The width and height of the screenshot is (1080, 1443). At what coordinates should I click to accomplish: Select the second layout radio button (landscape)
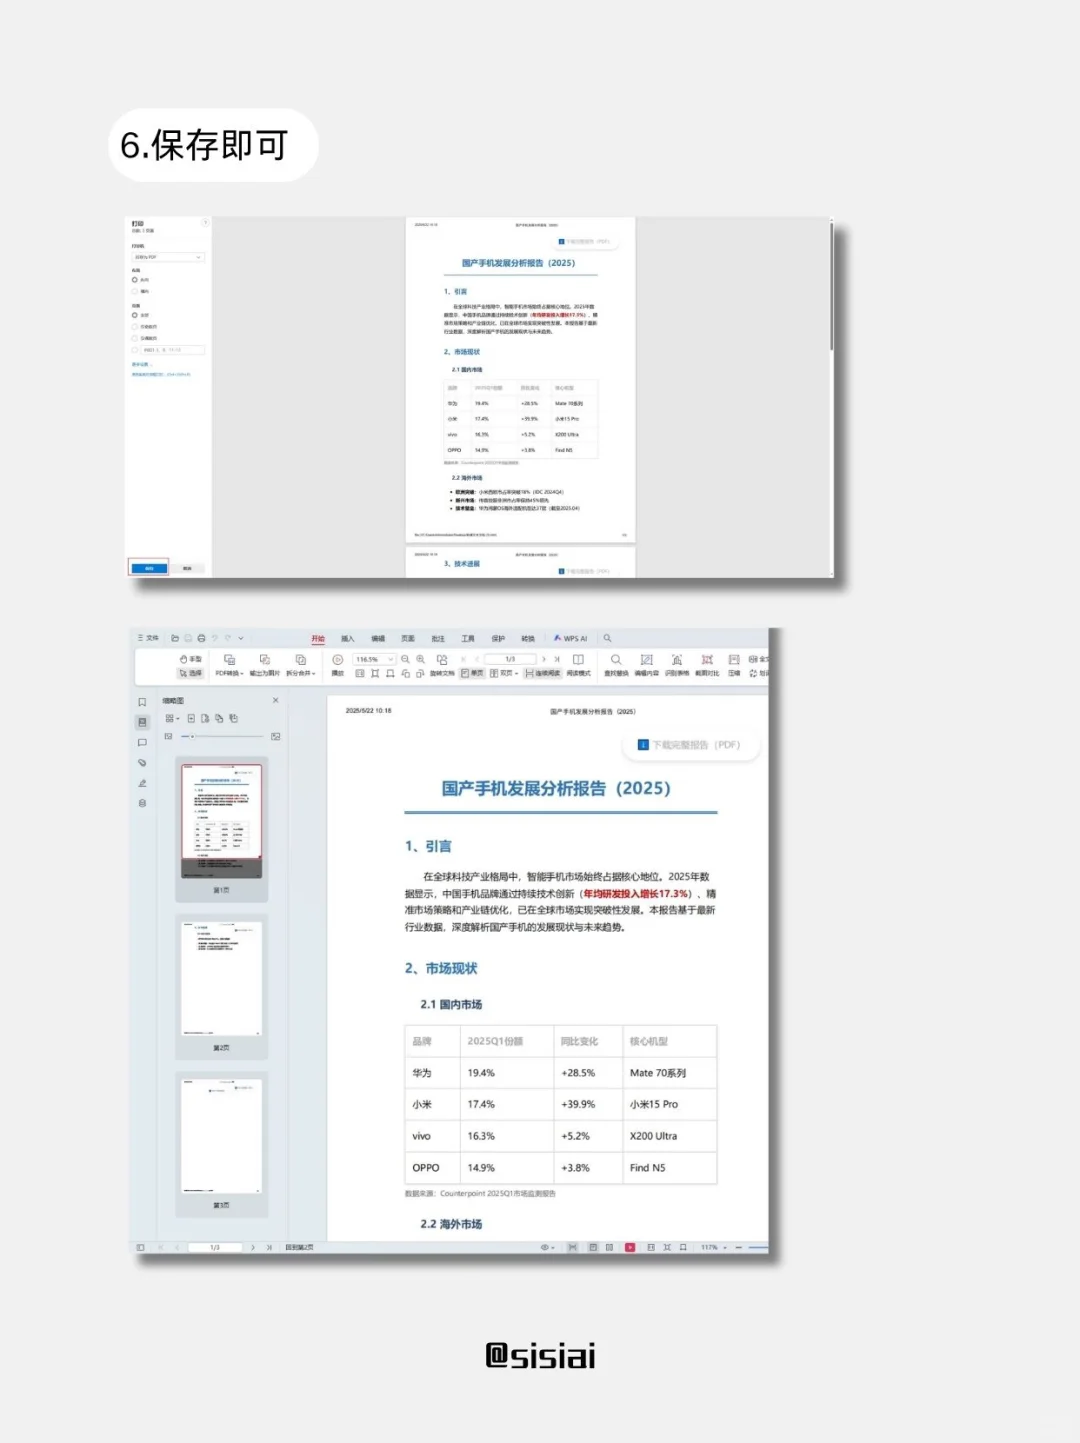[x=135, y=291]
